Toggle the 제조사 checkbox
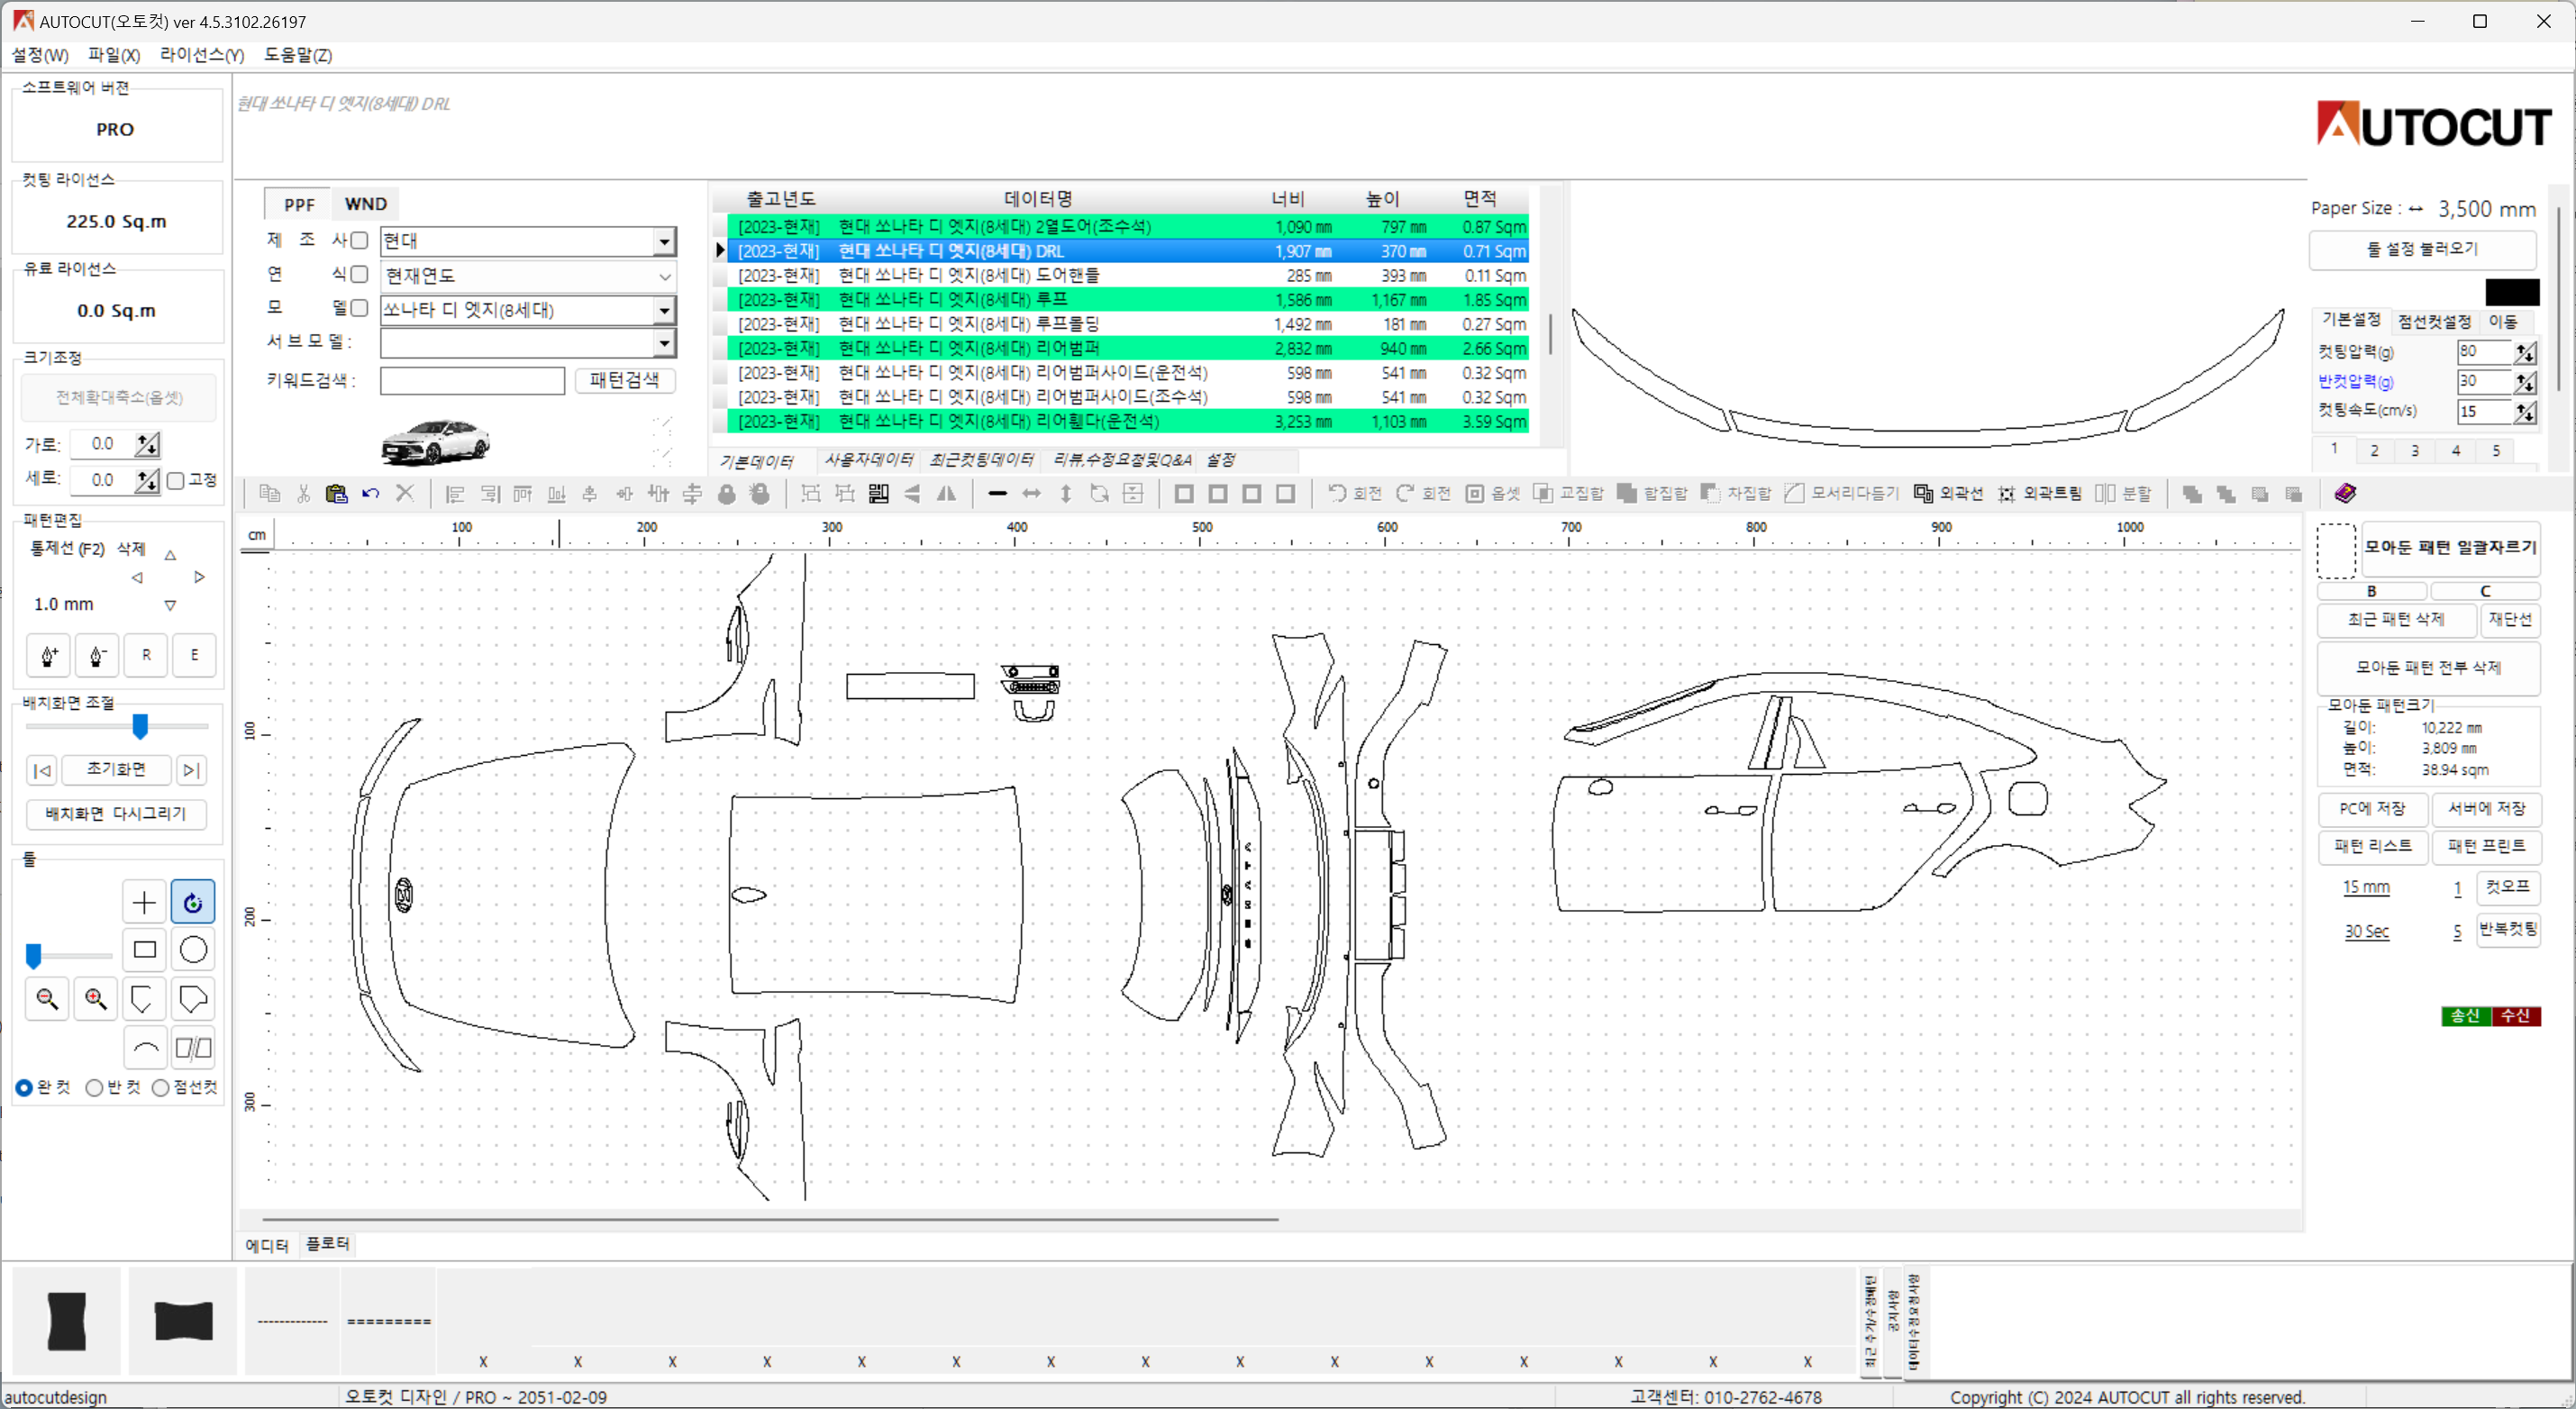The width and height of the screenshot is (2576, 1409). click(359, 240)
